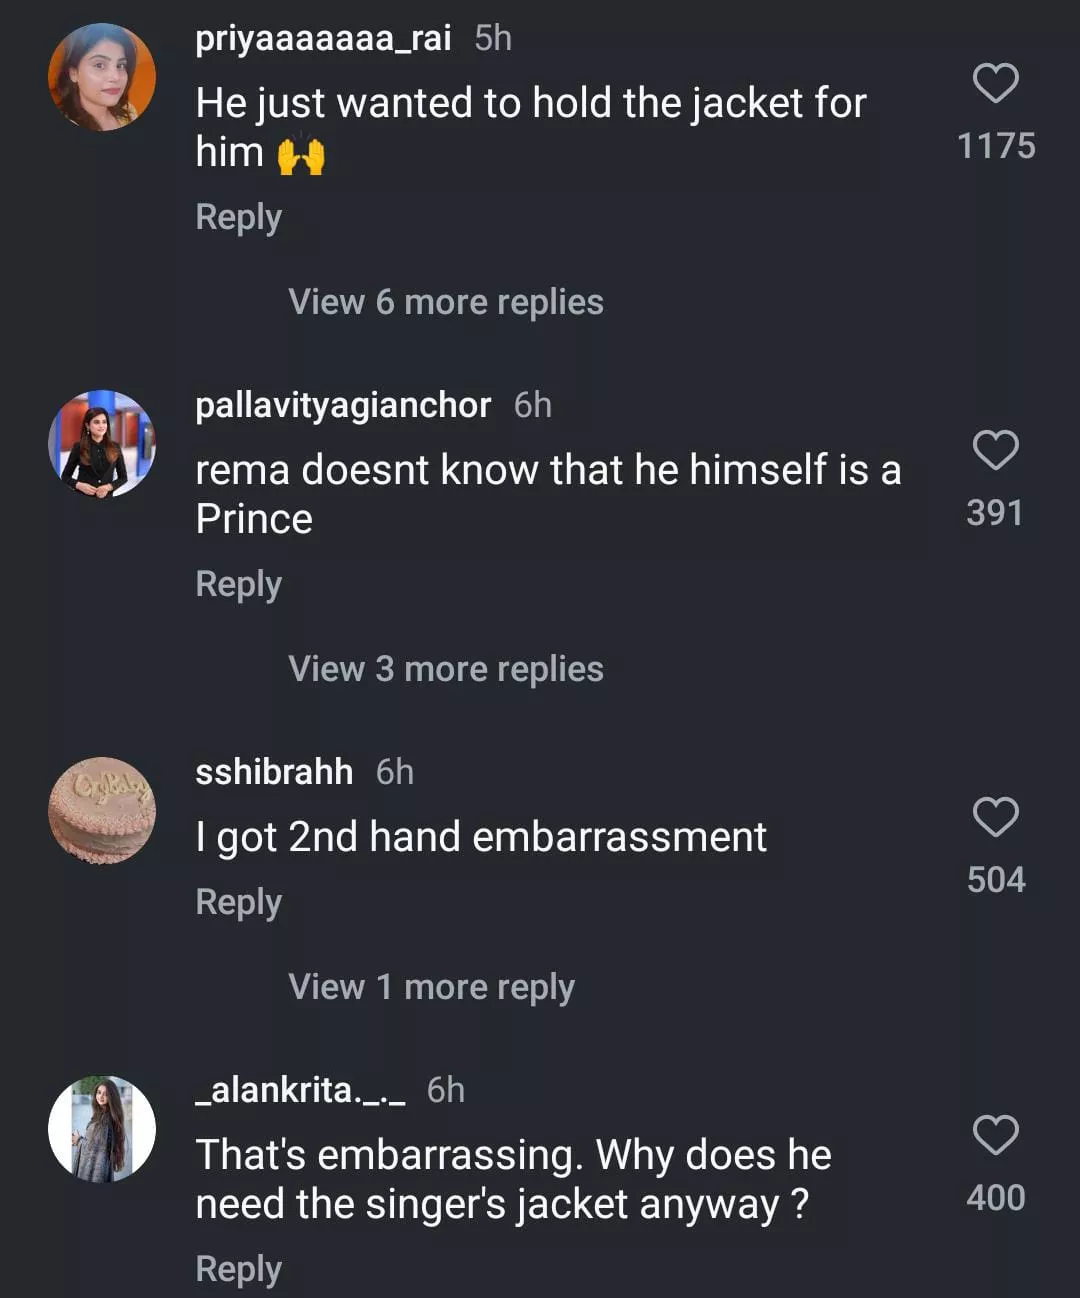The height and width of the screenshot is (1298, 1080).
Task: Open pallavityagianchor's profile picture
Action: (102, 444)
